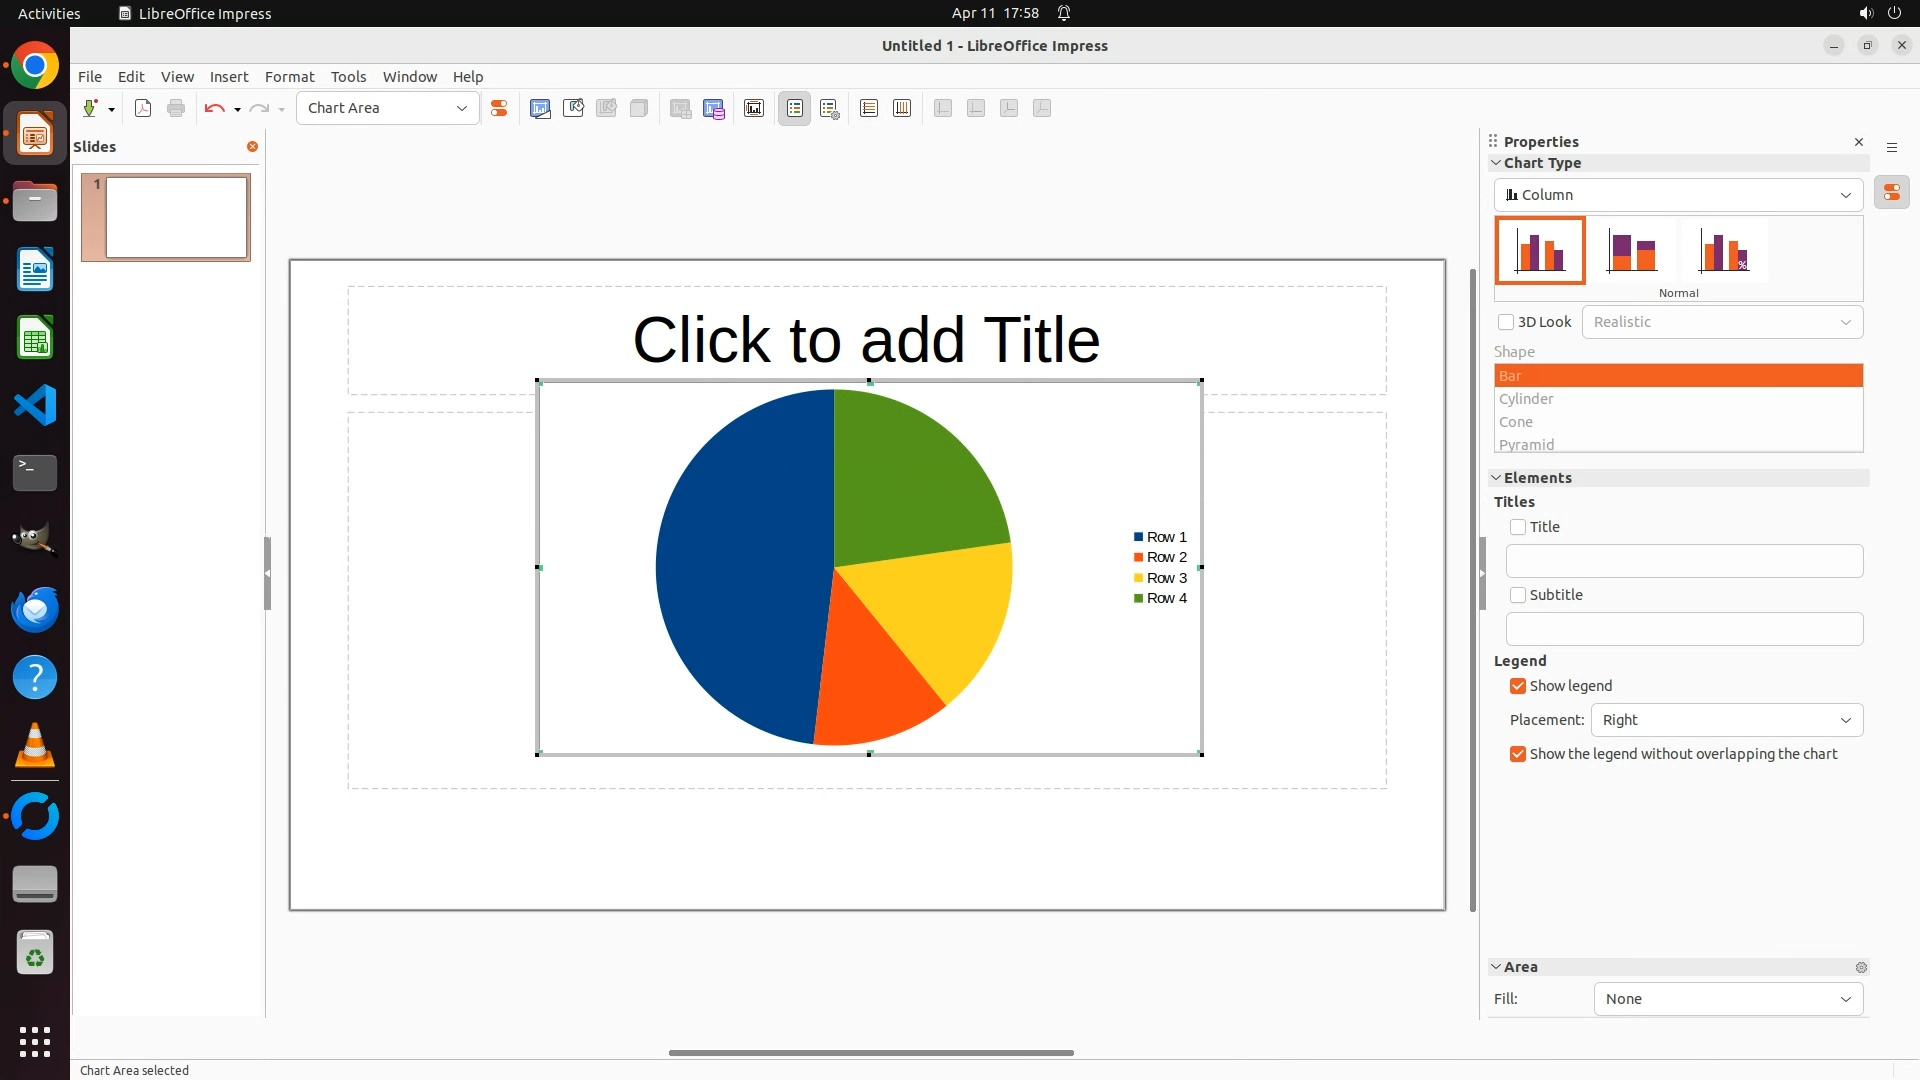Image resolution: width=1920 pixels, height=1080 pixels.
Task: Click the slide 1 thumbnail
Action: [x=176, y=217]
